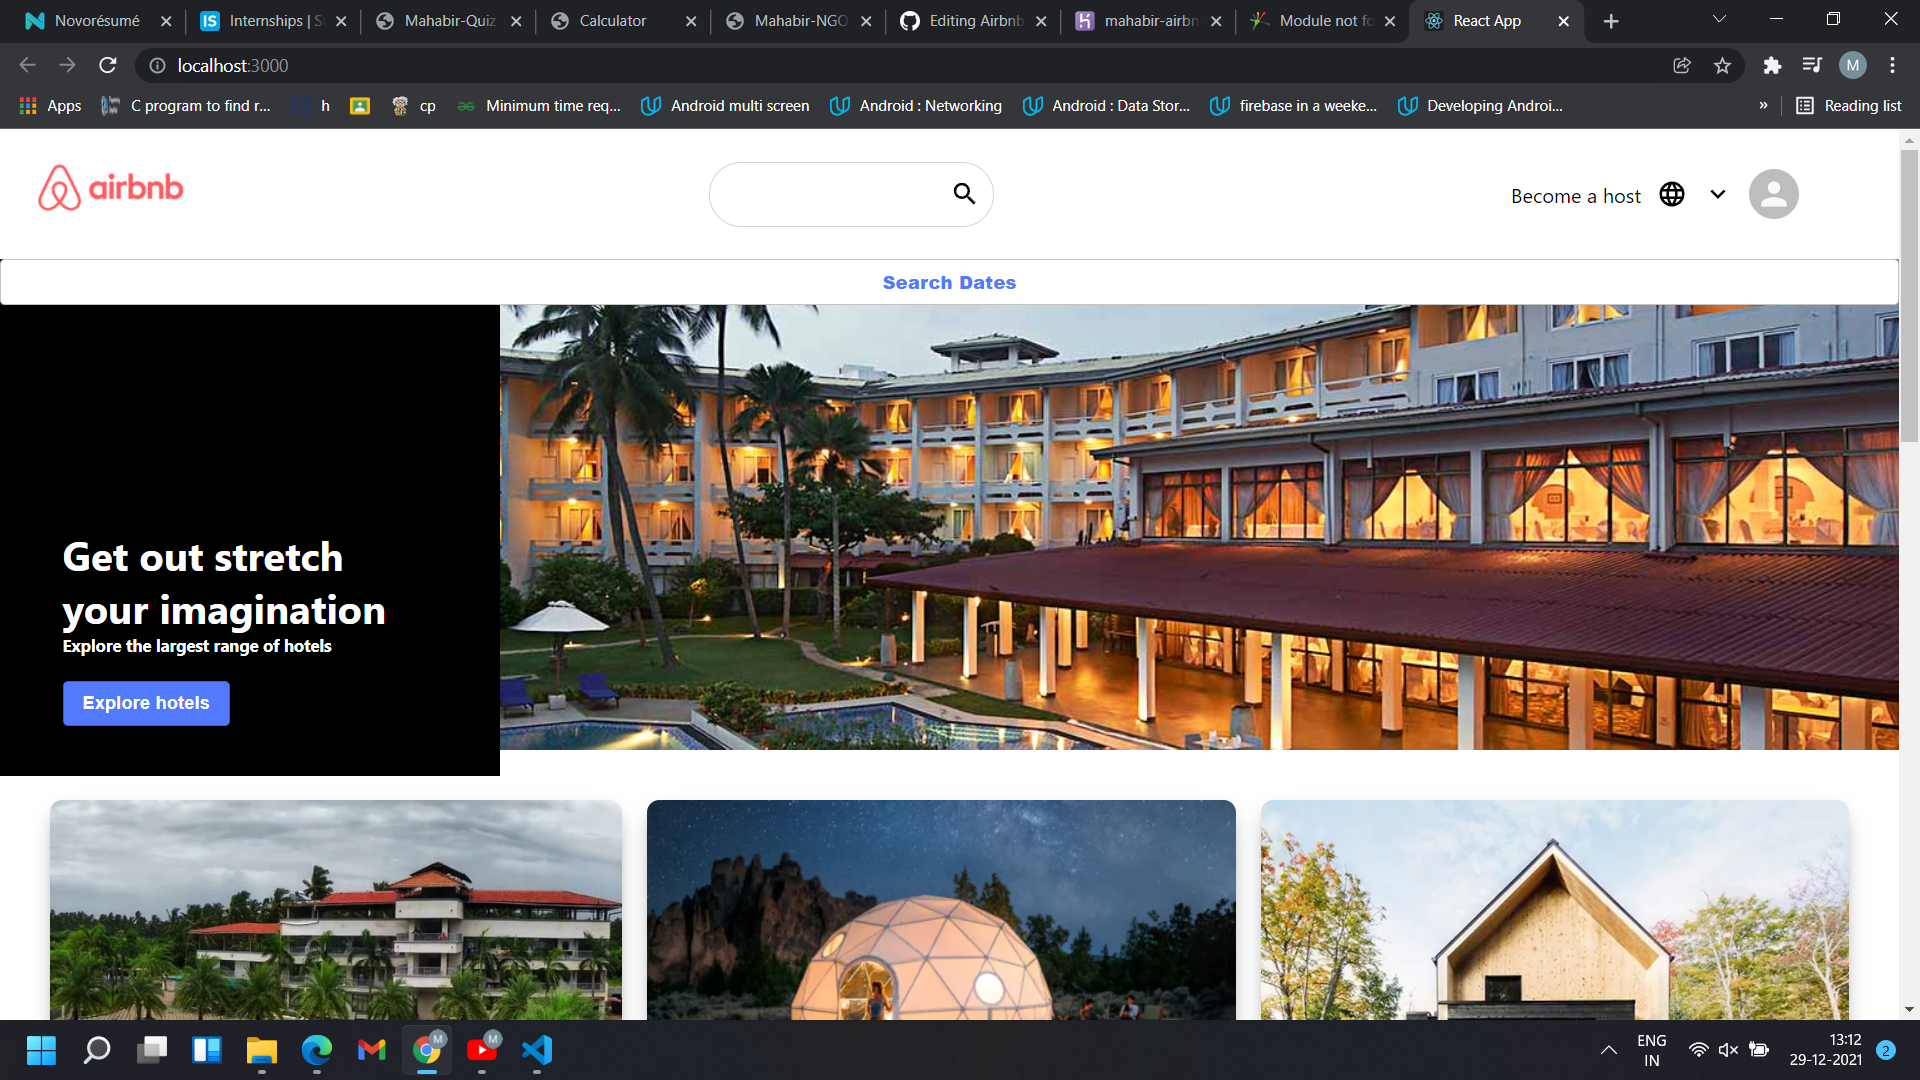
Task: Open Gmail from taskbar
Action: click(x=372, y=1050)
